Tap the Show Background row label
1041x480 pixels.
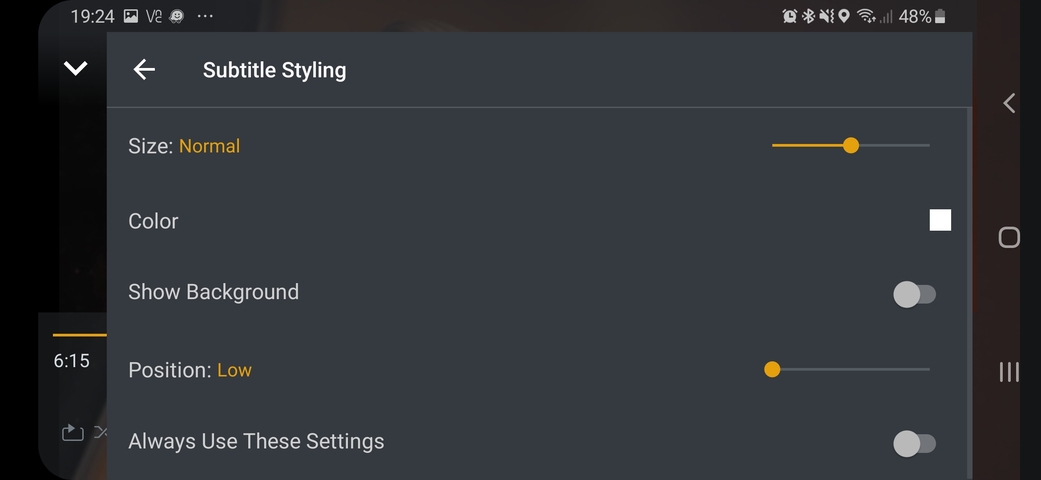coord(213,292)
